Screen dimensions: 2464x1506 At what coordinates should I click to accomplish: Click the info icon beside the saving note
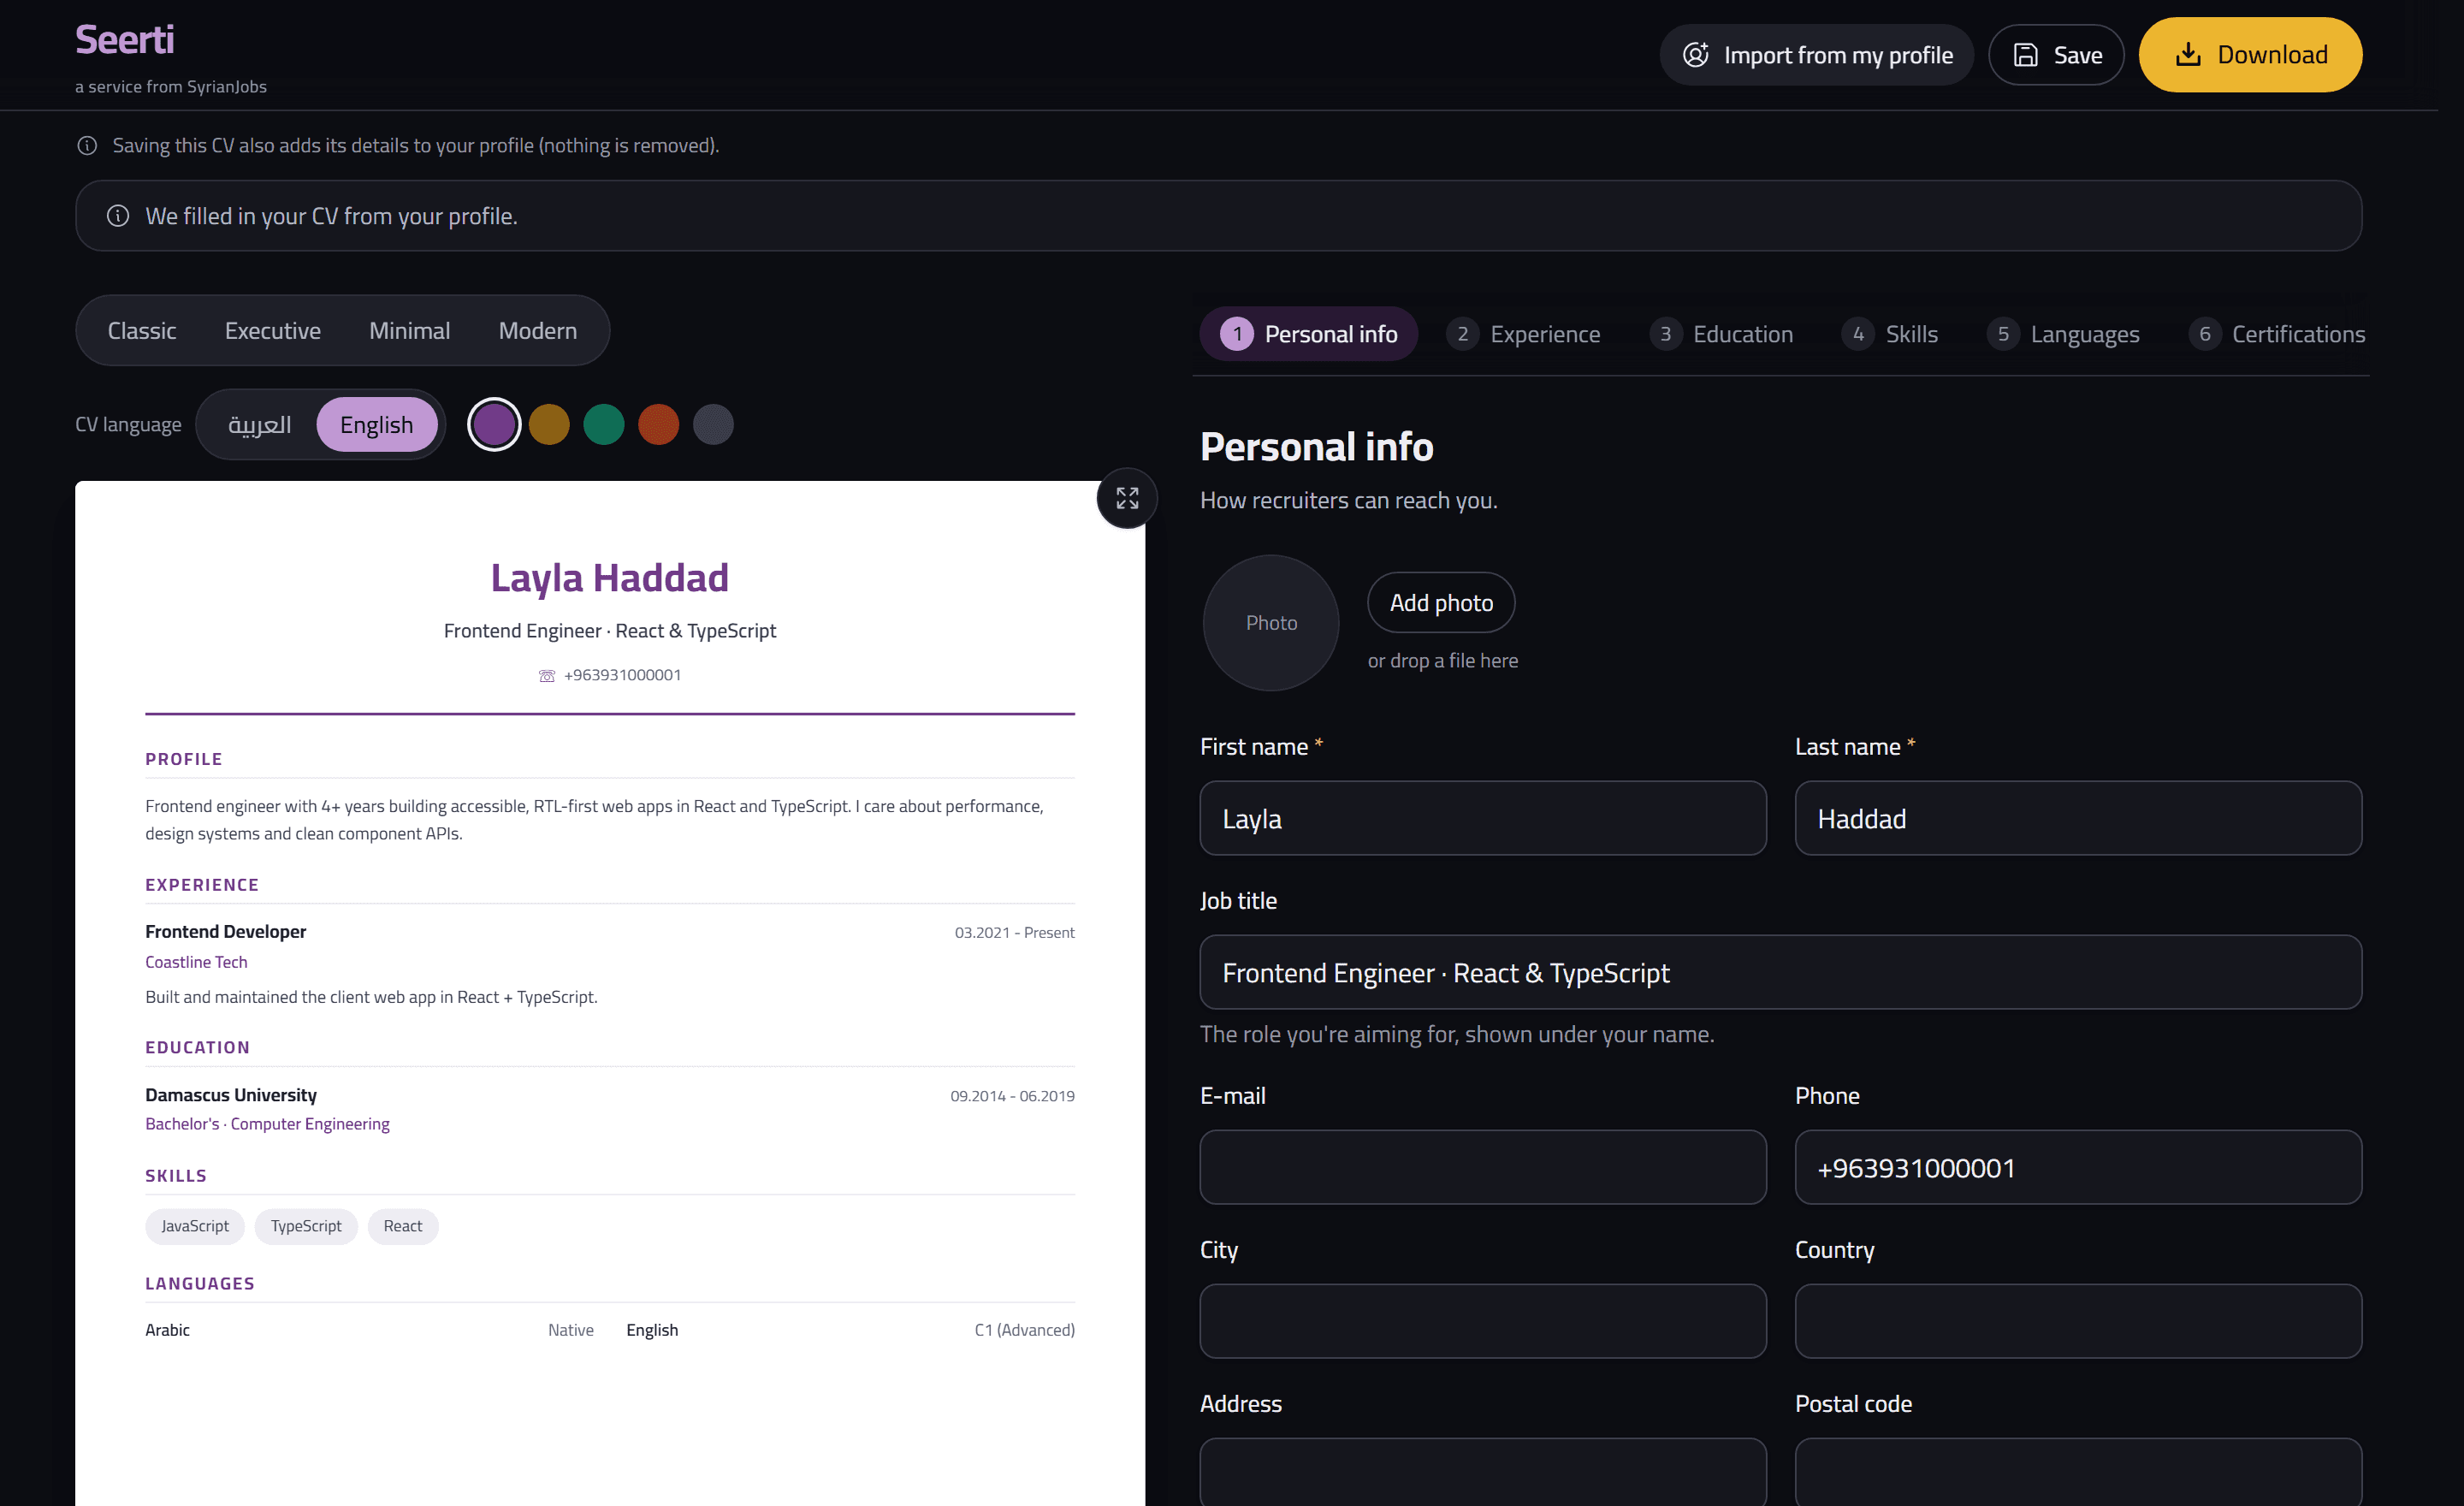87,146
